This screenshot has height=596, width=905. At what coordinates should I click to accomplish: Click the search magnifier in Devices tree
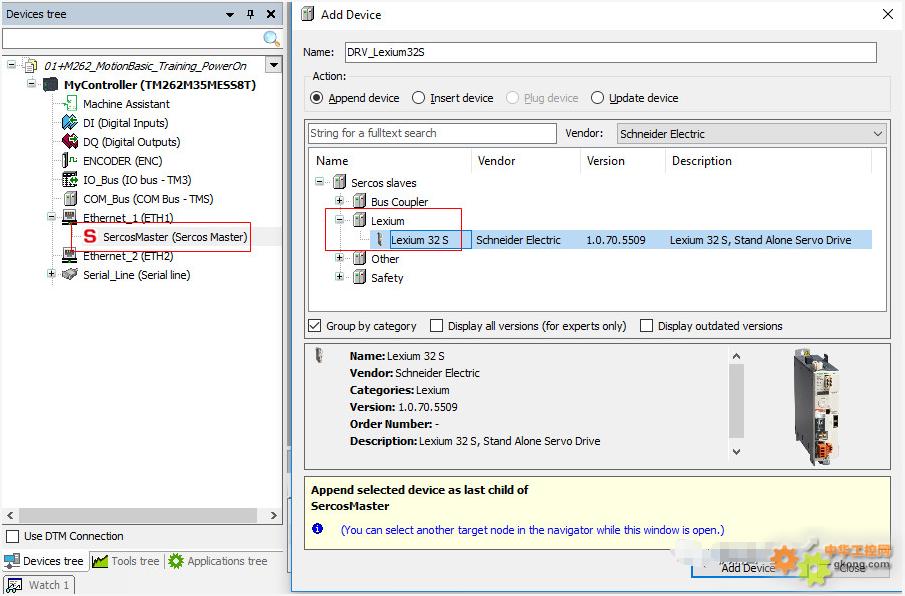pyautogui.click(x=271, y=39)
